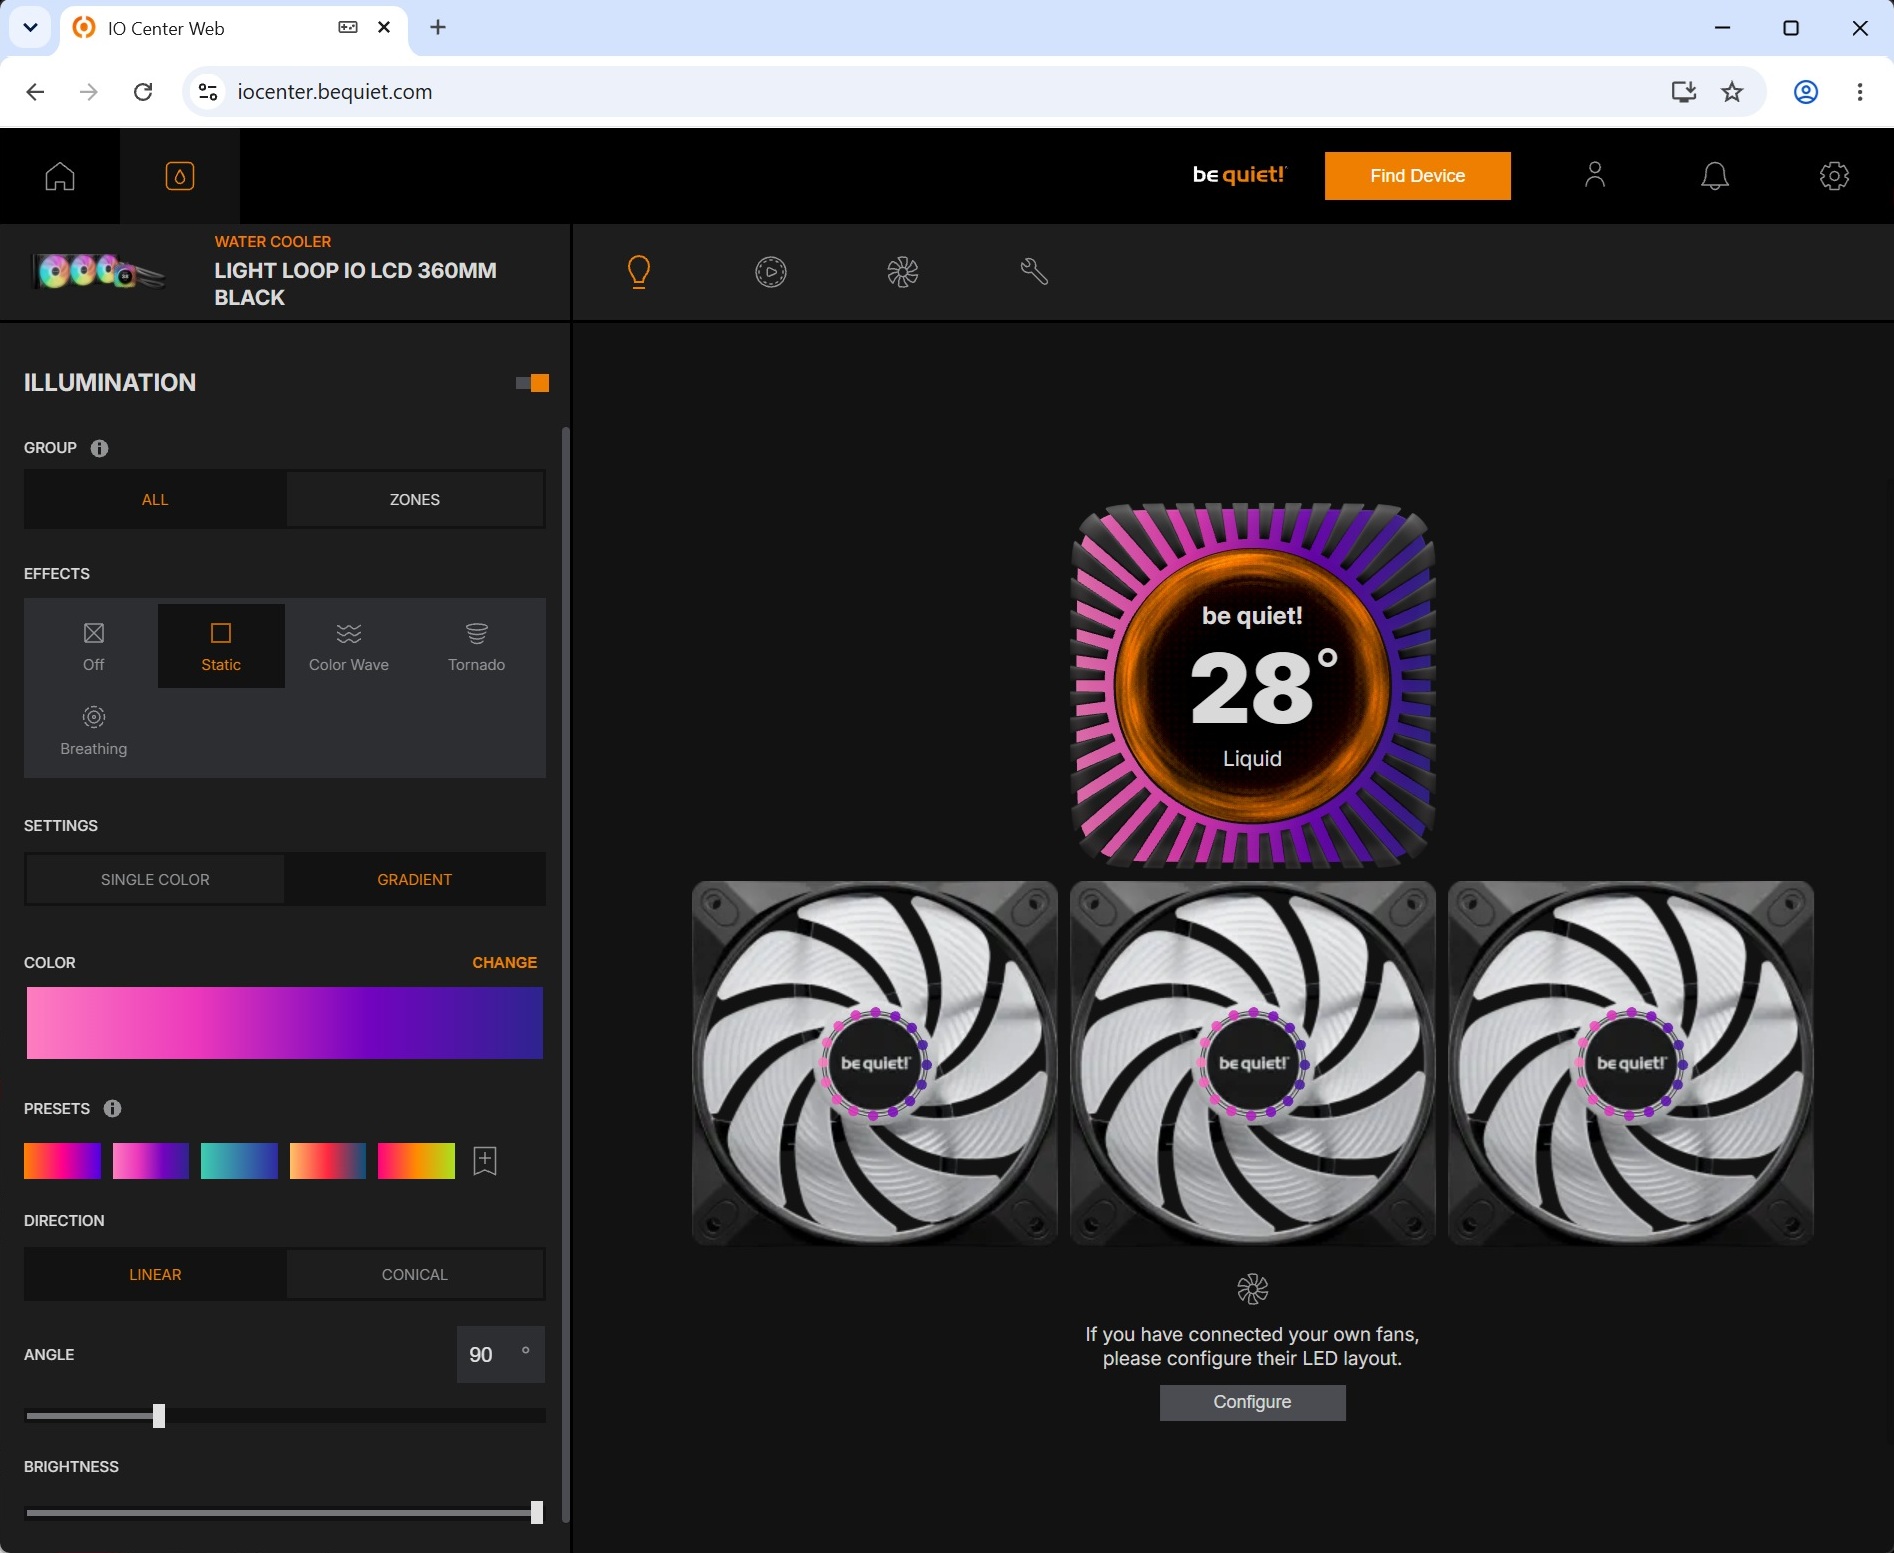Open a new browser tab
Viewport: 1894px width, 1553px height.
(438, 28)
